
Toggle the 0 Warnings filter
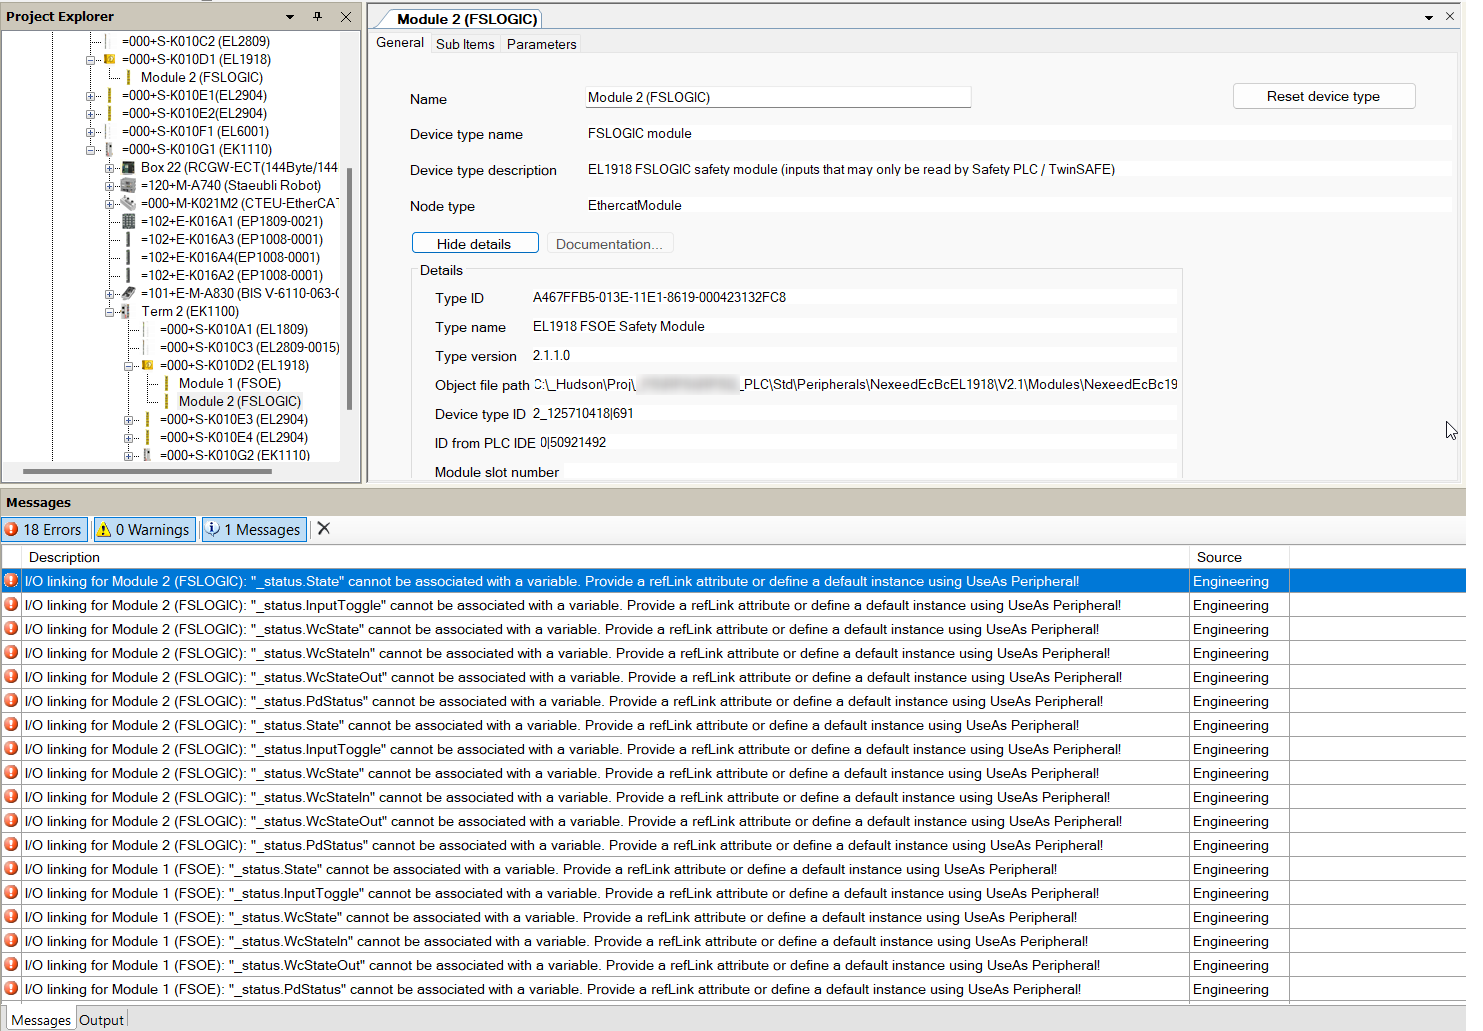coord(143,530)
